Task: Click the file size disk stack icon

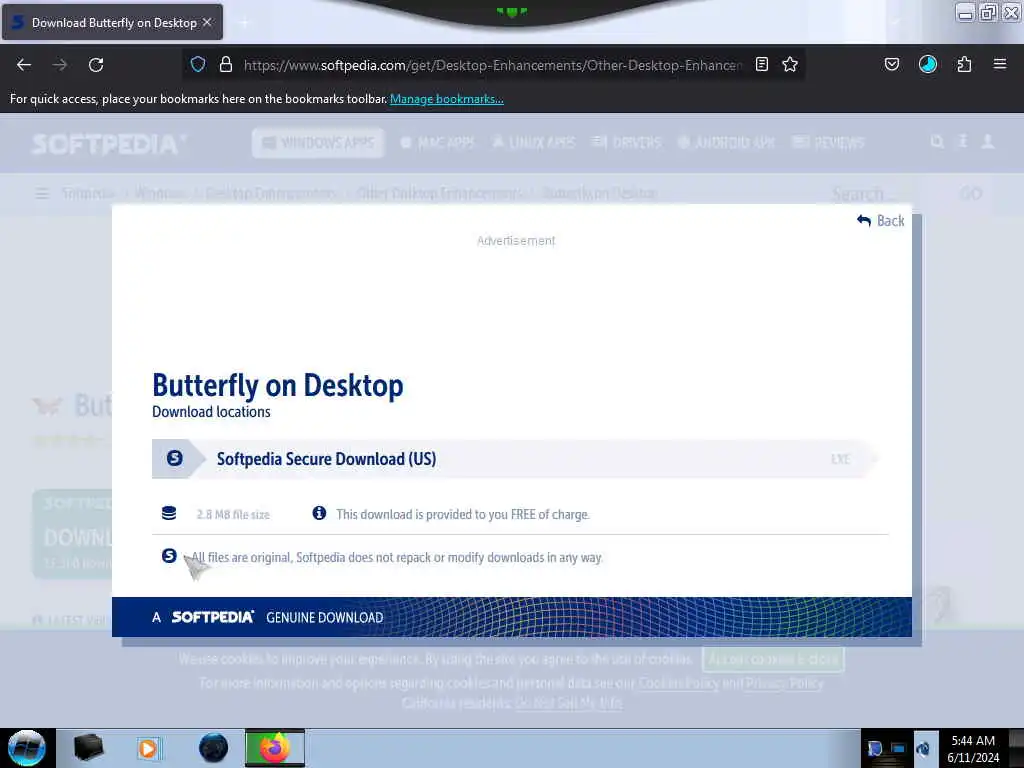Action: (169, 513)
